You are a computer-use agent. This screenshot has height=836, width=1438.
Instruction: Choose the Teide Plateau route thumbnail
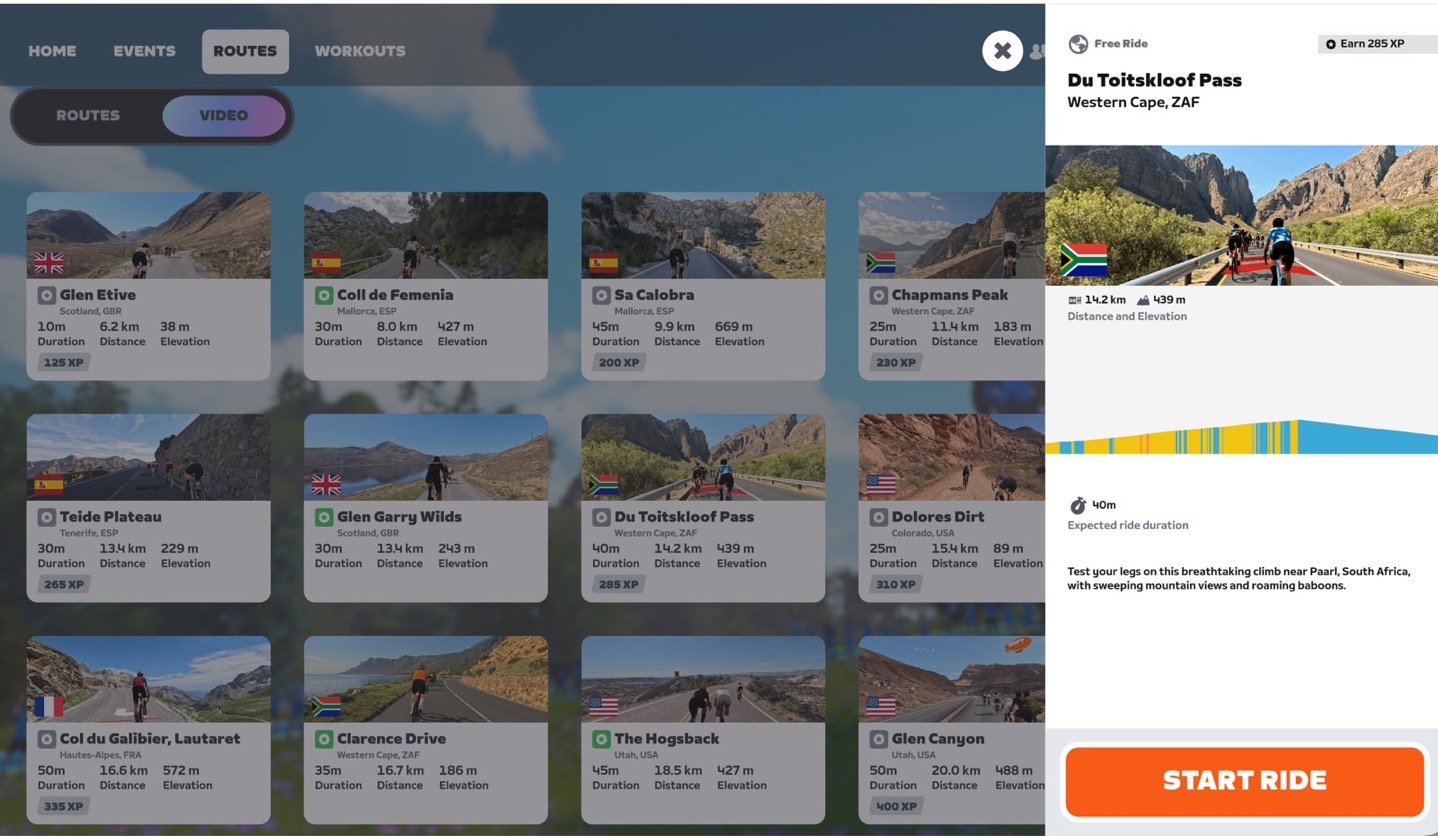point(148,457)
